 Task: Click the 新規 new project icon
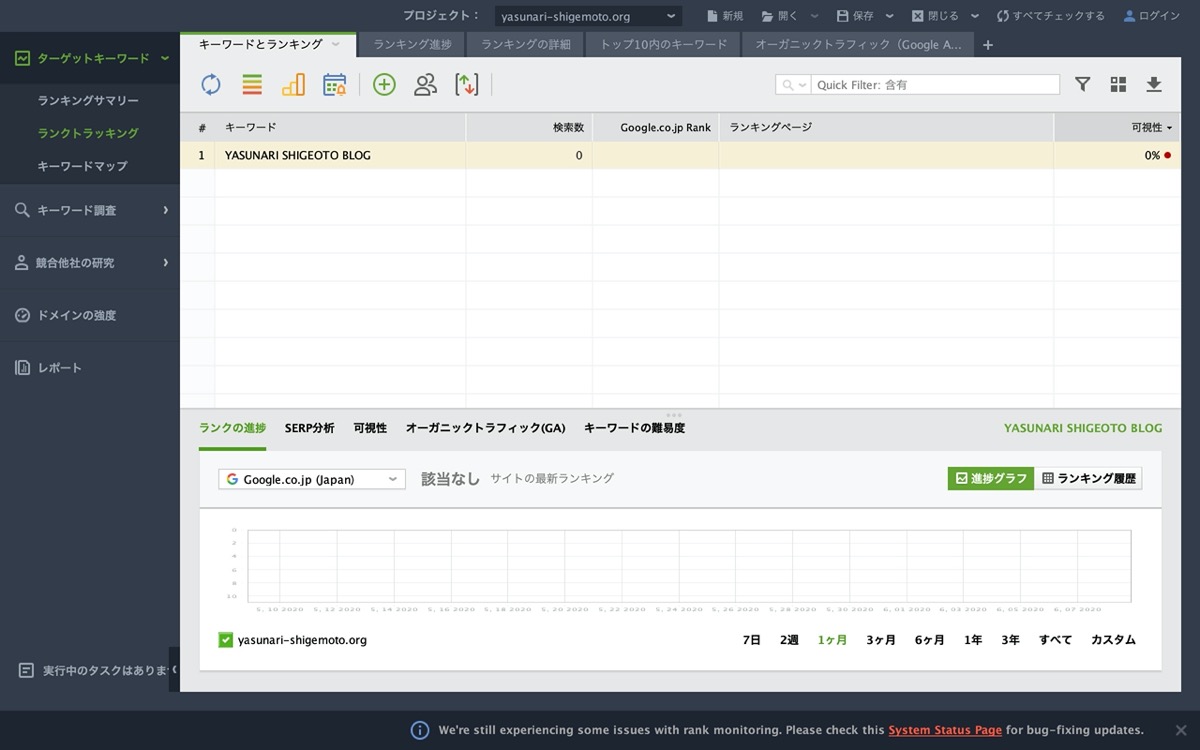712,16
